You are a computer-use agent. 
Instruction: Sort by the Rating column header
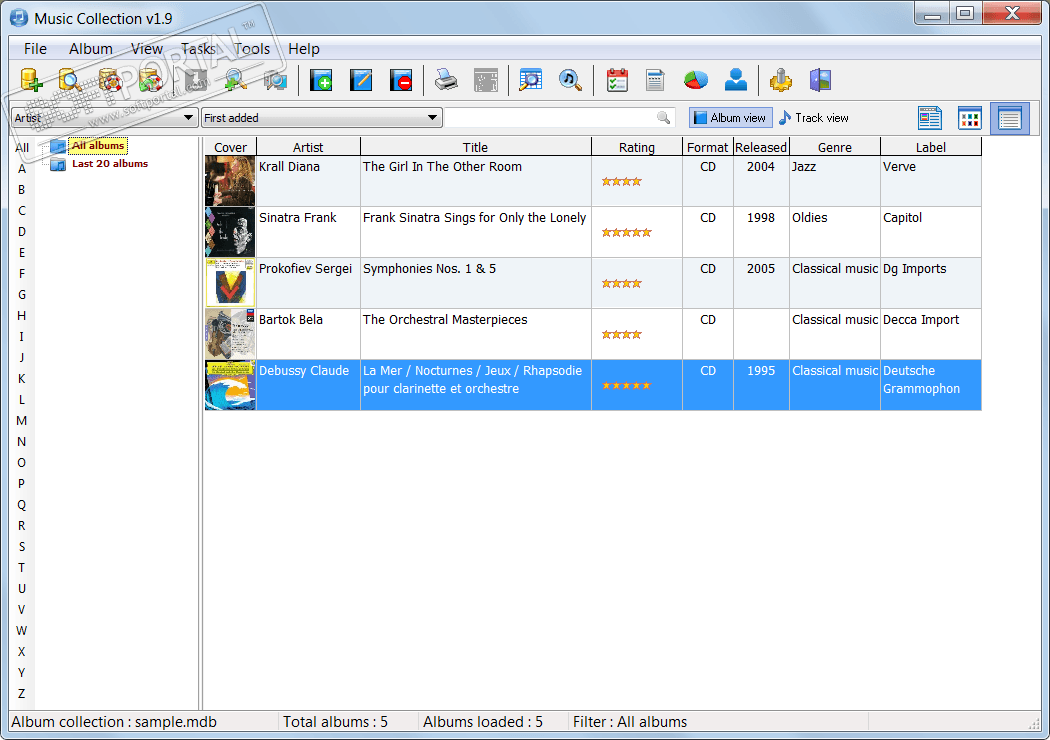coord(637,147)
